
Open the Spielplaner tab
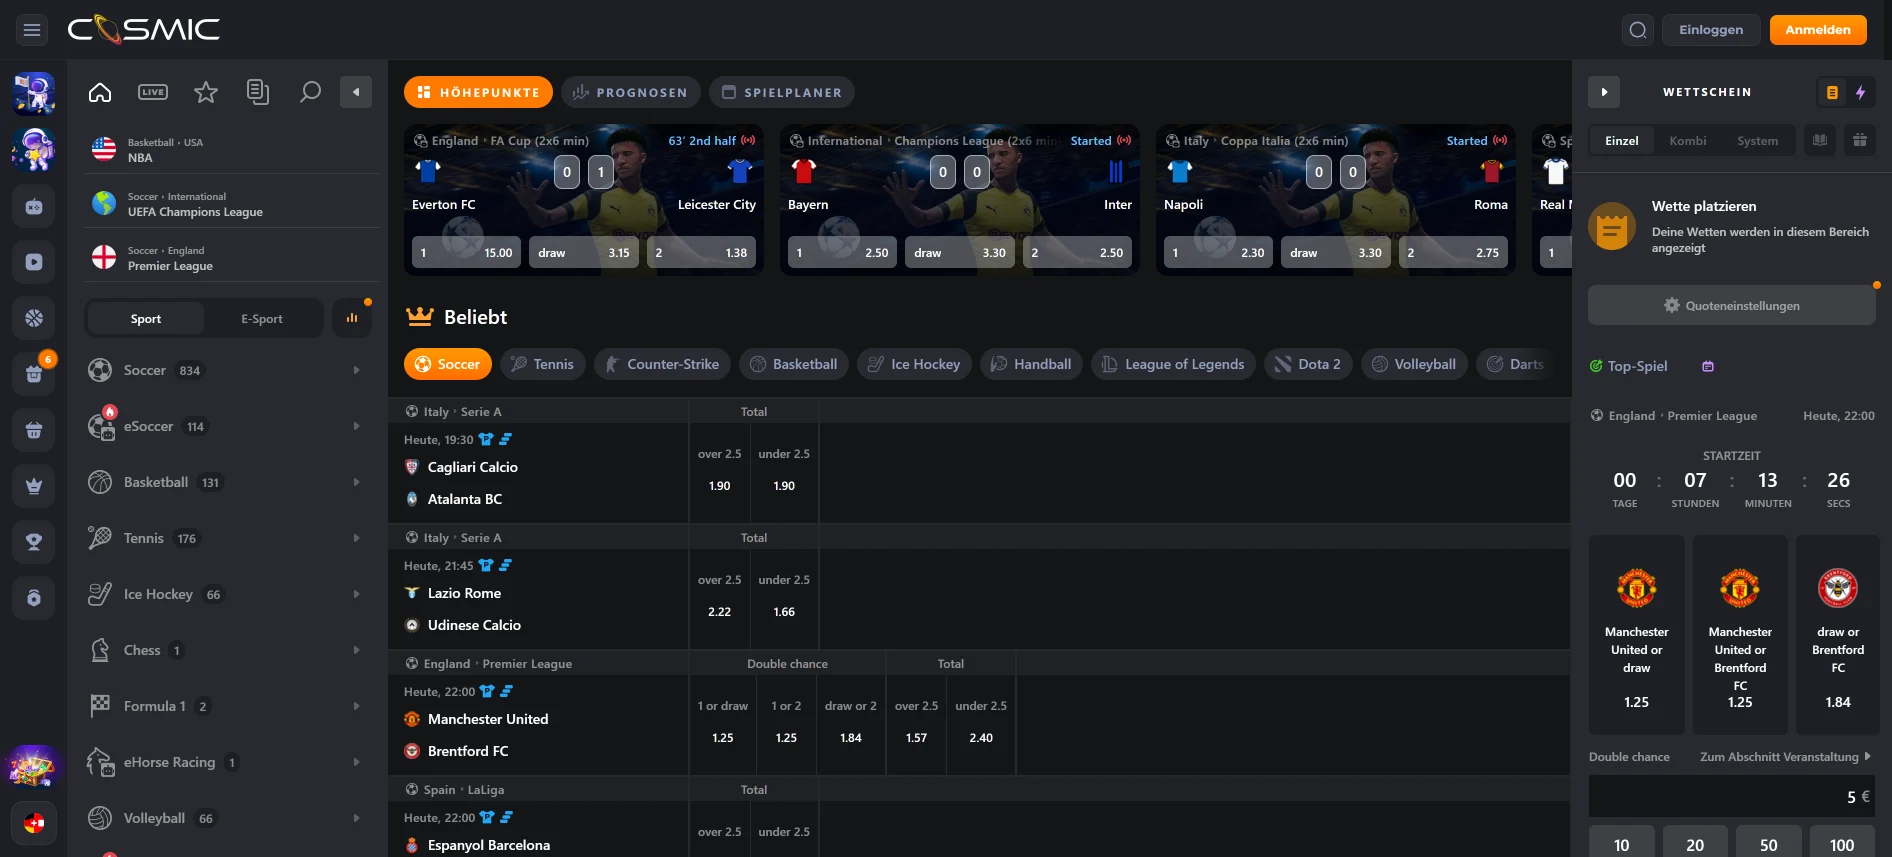point(782,92)
